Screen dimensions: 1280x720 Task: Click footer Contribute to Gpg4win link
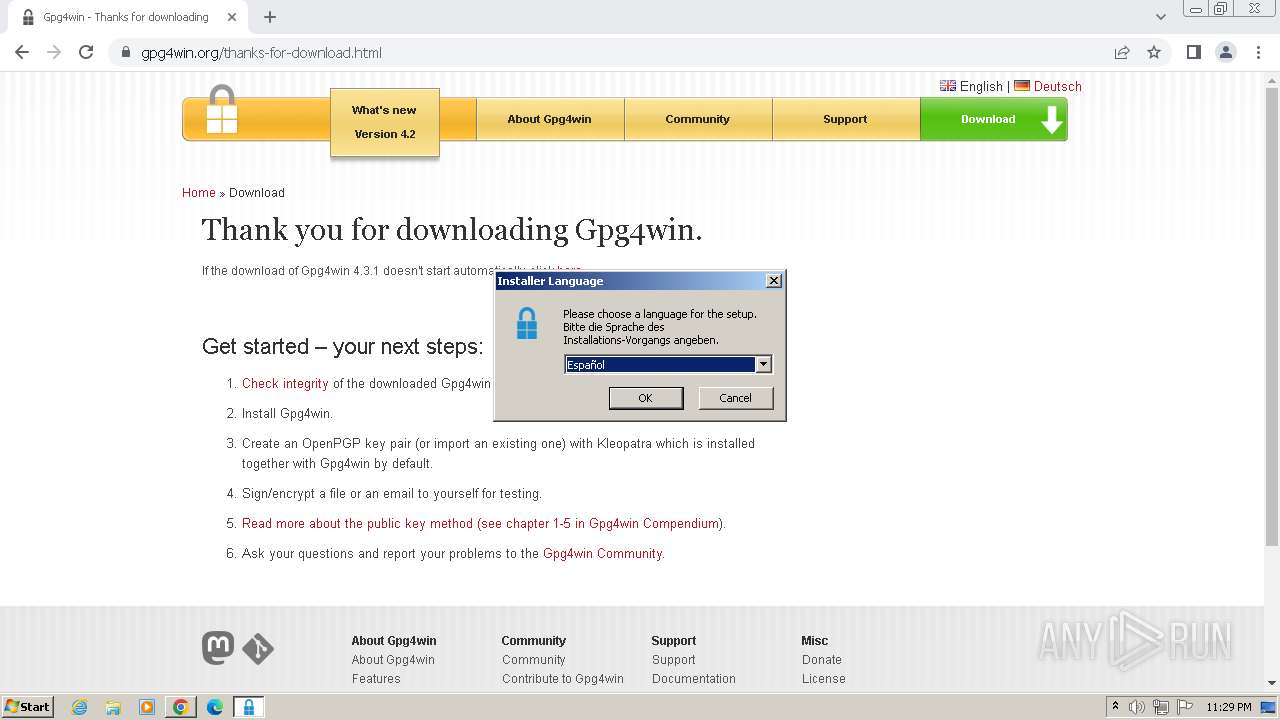click(x=563, y=679)
